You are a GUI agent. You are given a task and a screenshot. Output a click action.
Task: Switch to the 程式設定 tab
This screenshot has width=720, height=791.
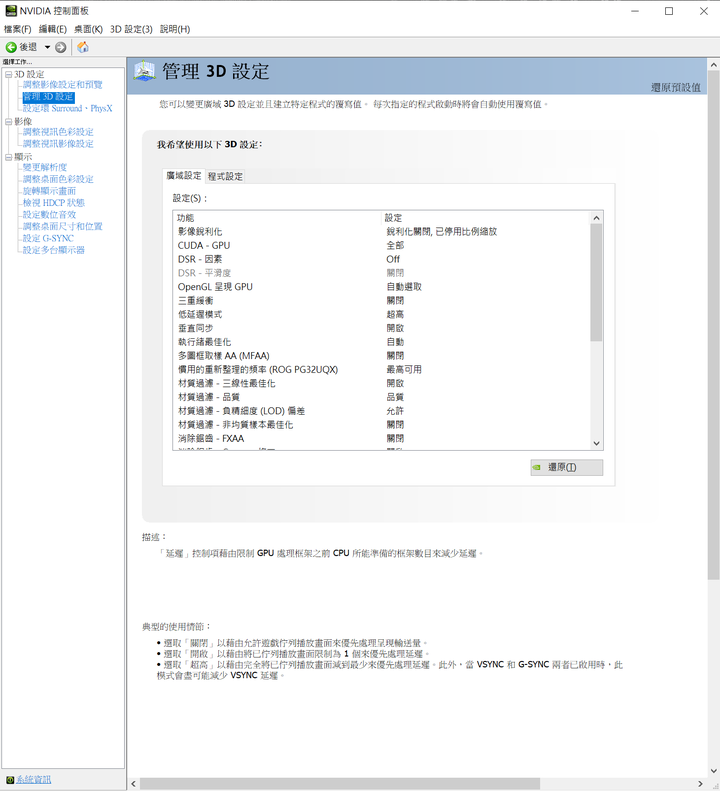pyautogui.click(x=225, y=177)
